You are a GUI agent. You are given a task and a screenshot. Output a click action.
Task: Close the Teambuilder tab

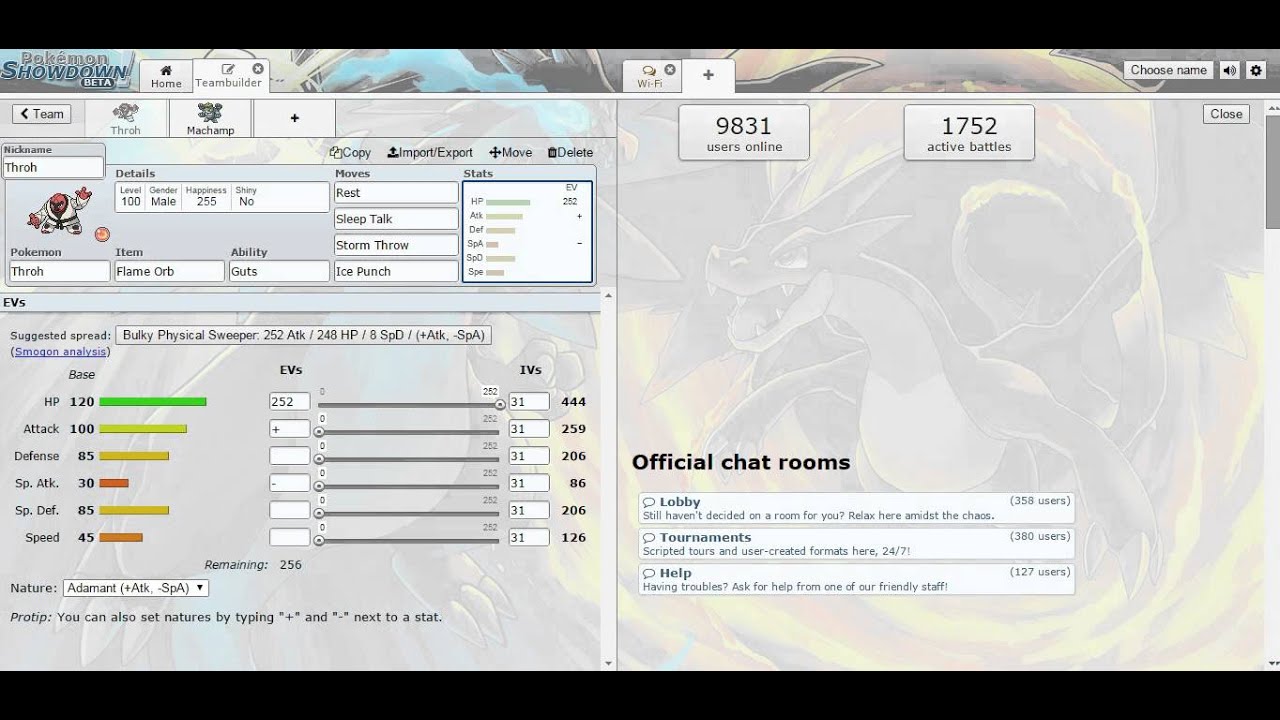[x=258, y=69]
